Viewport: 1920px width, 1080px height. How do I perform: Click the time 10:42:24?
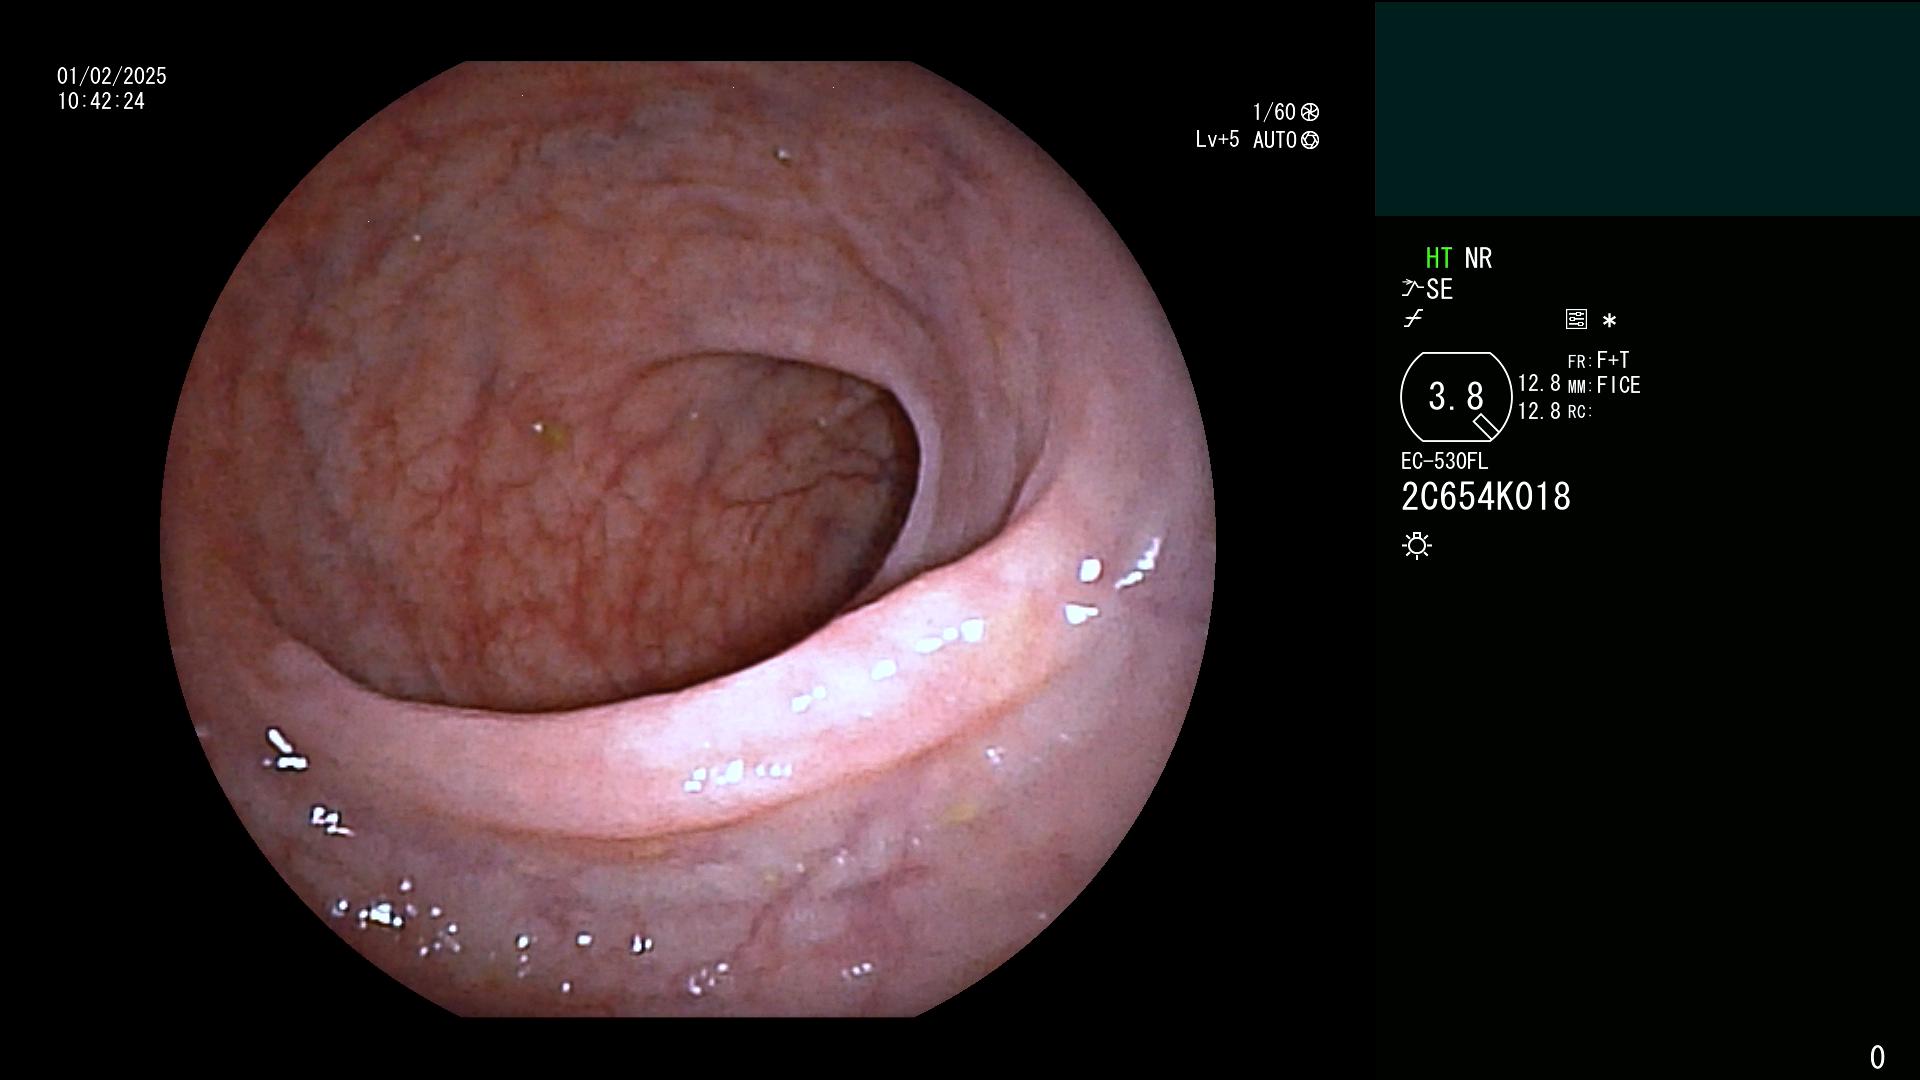(101, 101)
